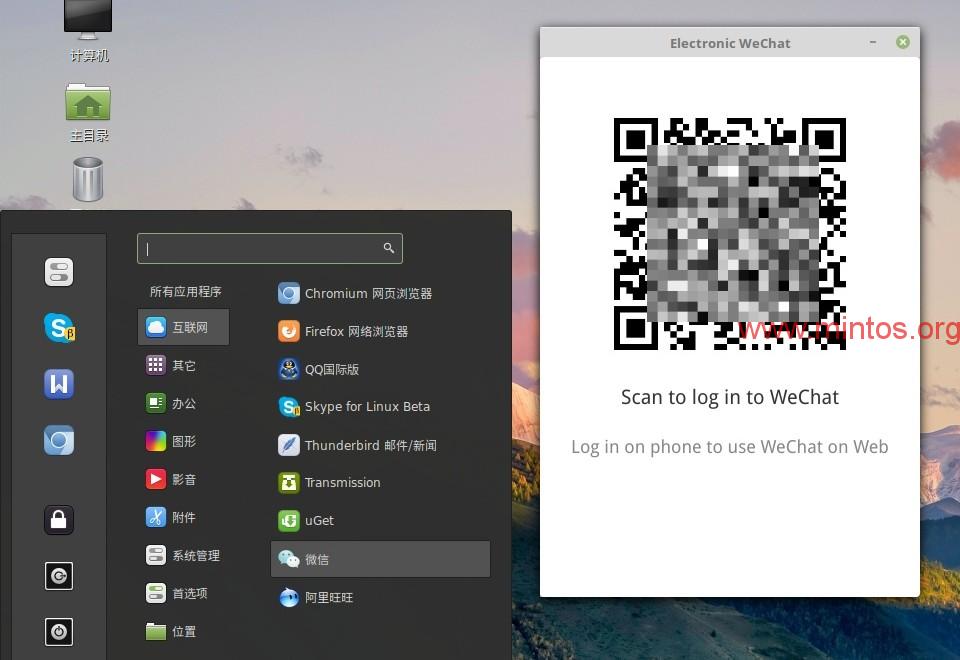Viewport: 960px width, 660px height.
Task: Click the WeChat login QR code
Action: pyautogui.click(x=730, y=233)
